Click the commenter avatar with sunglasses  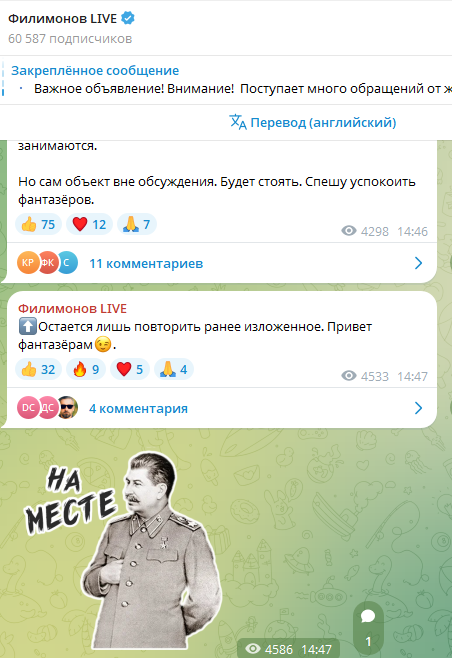point(68,407)
